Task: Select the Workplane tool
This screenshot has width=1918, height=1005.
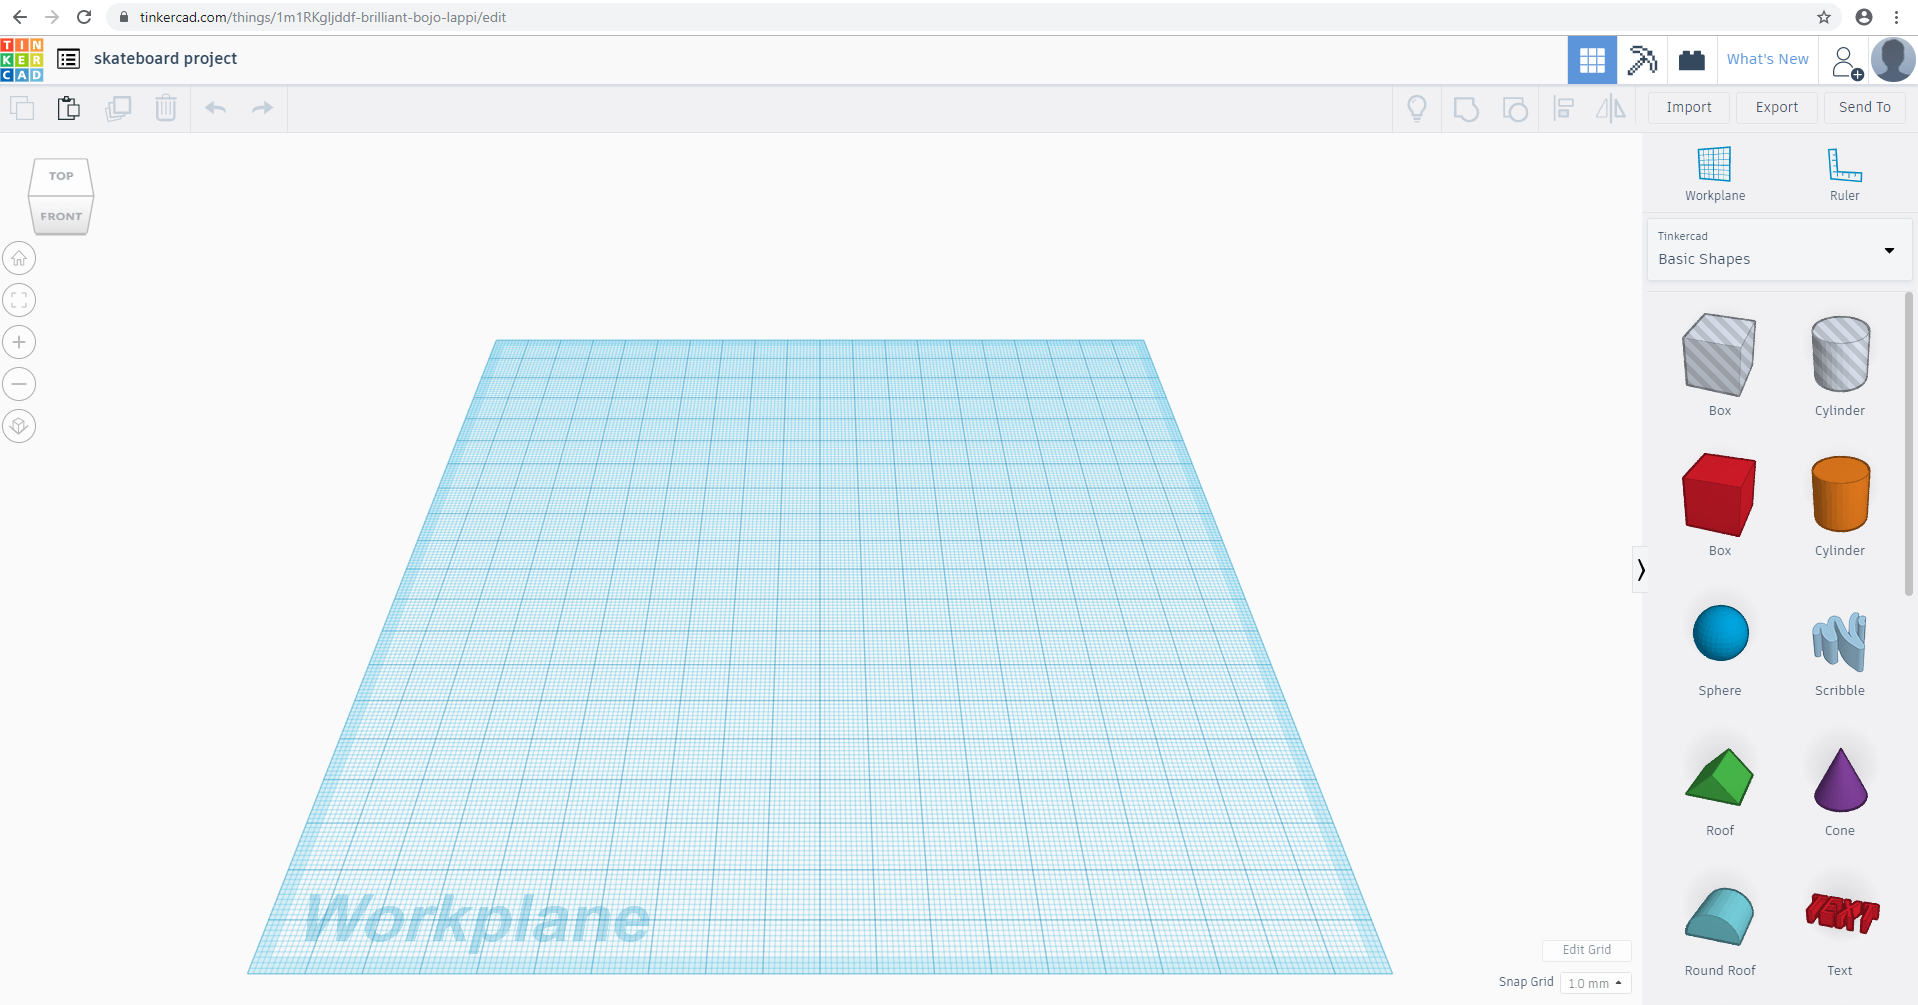Action: (x=1715, y=174)
